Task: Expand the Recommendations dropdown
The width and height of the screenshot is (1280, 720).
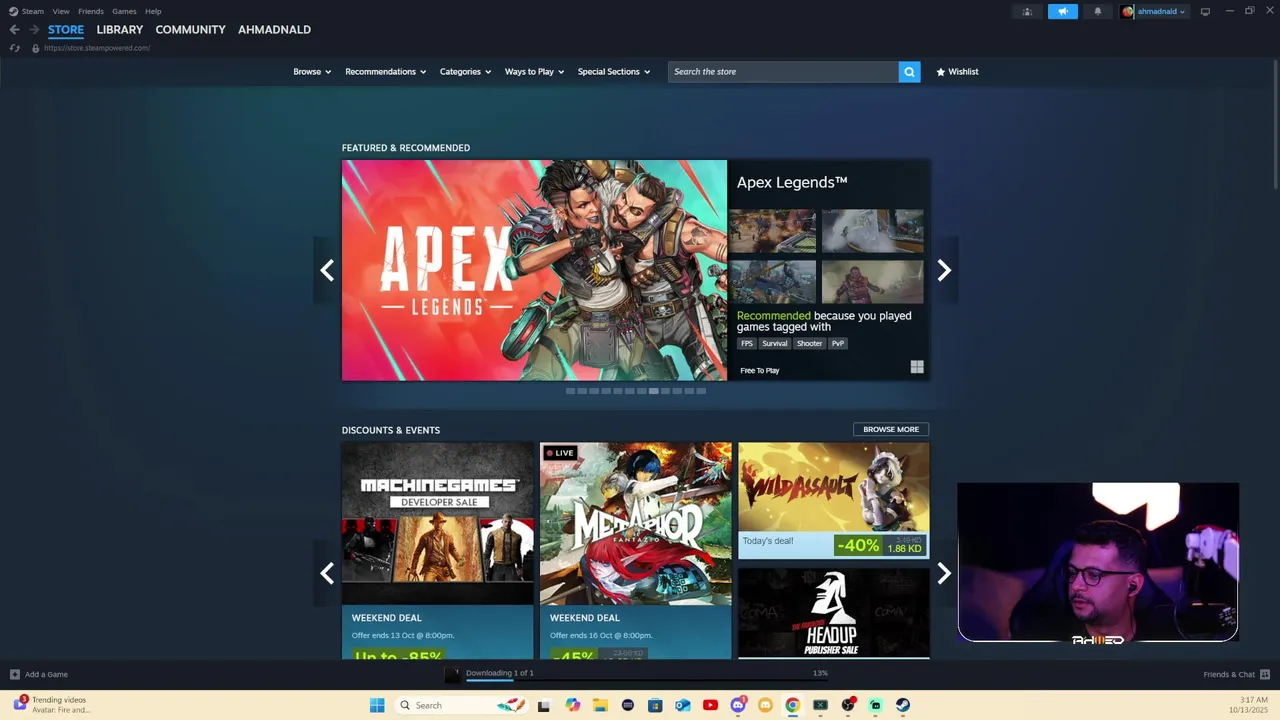Action: click(x=385, y=72)
